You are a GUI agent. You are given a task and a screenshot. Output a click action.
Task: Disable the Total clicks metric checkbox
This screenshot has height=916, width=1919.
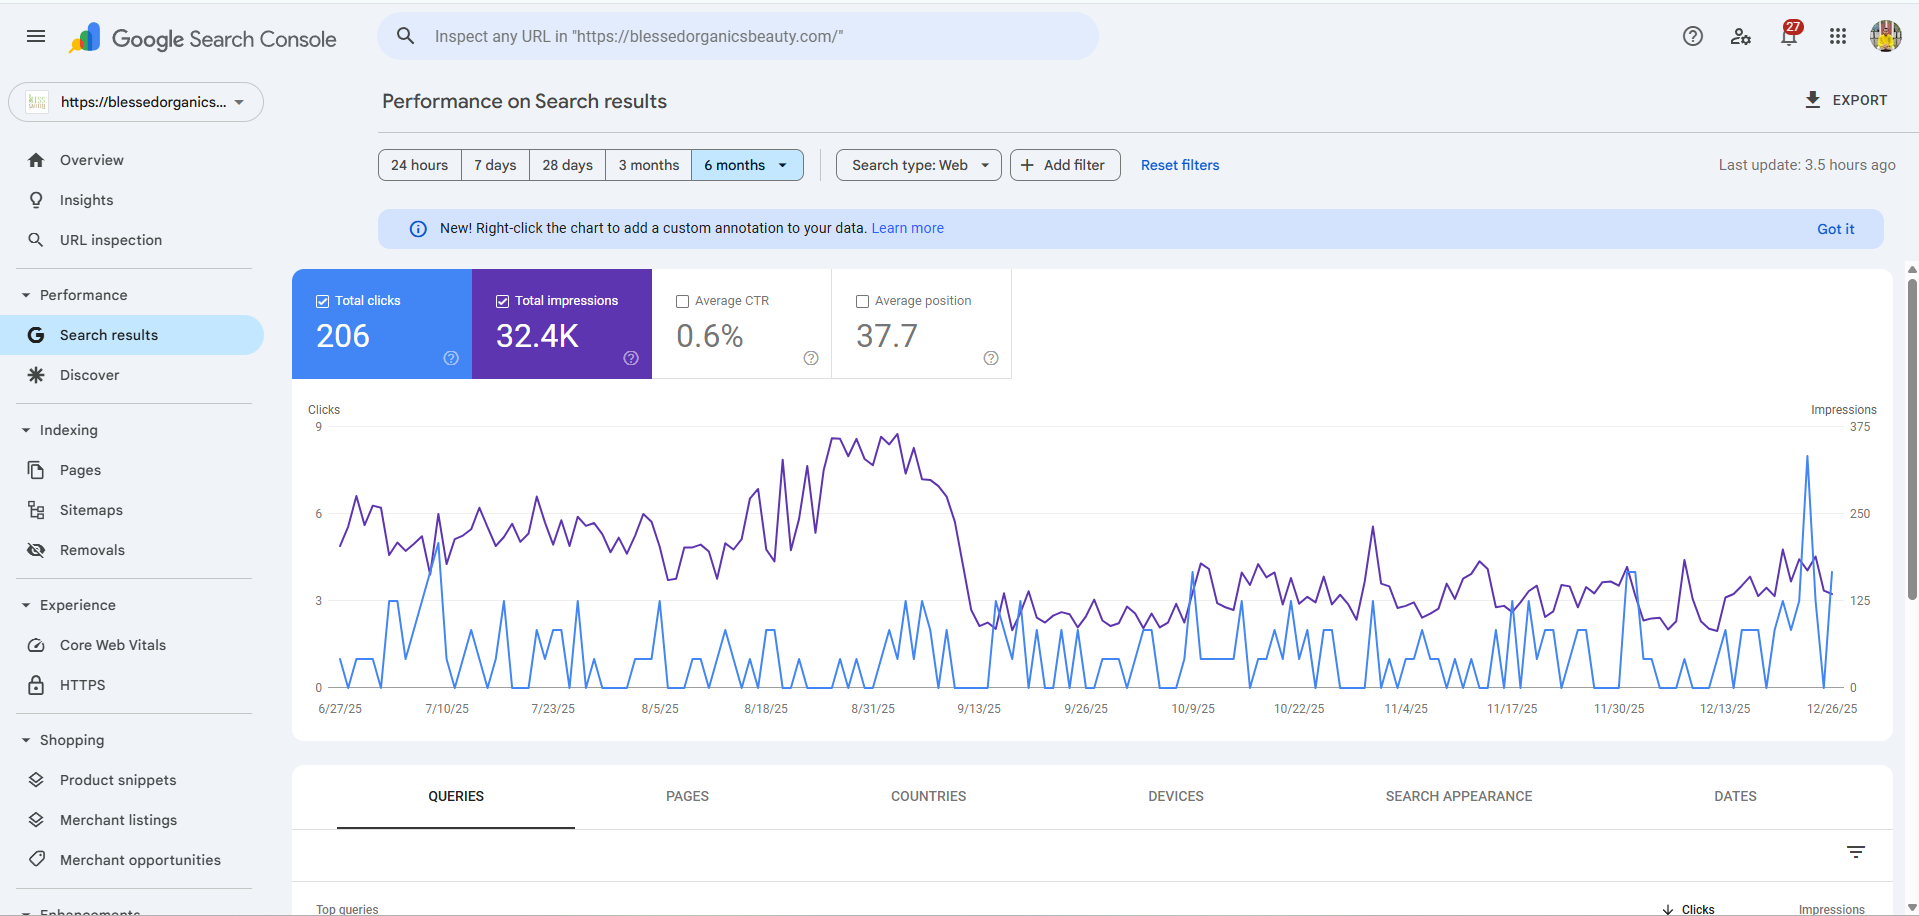pyautogui.click(x=322, y=300)
